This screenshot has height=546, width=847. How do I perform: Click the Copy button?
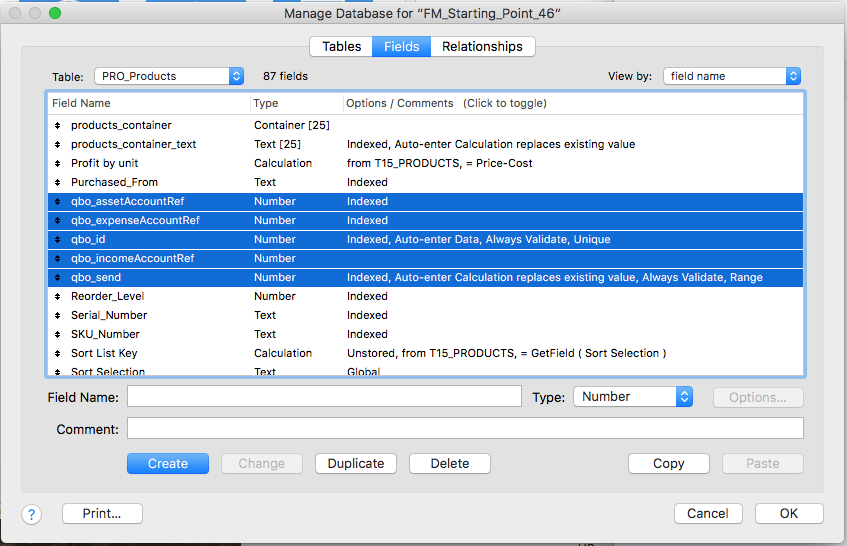(x=669, y=463)
